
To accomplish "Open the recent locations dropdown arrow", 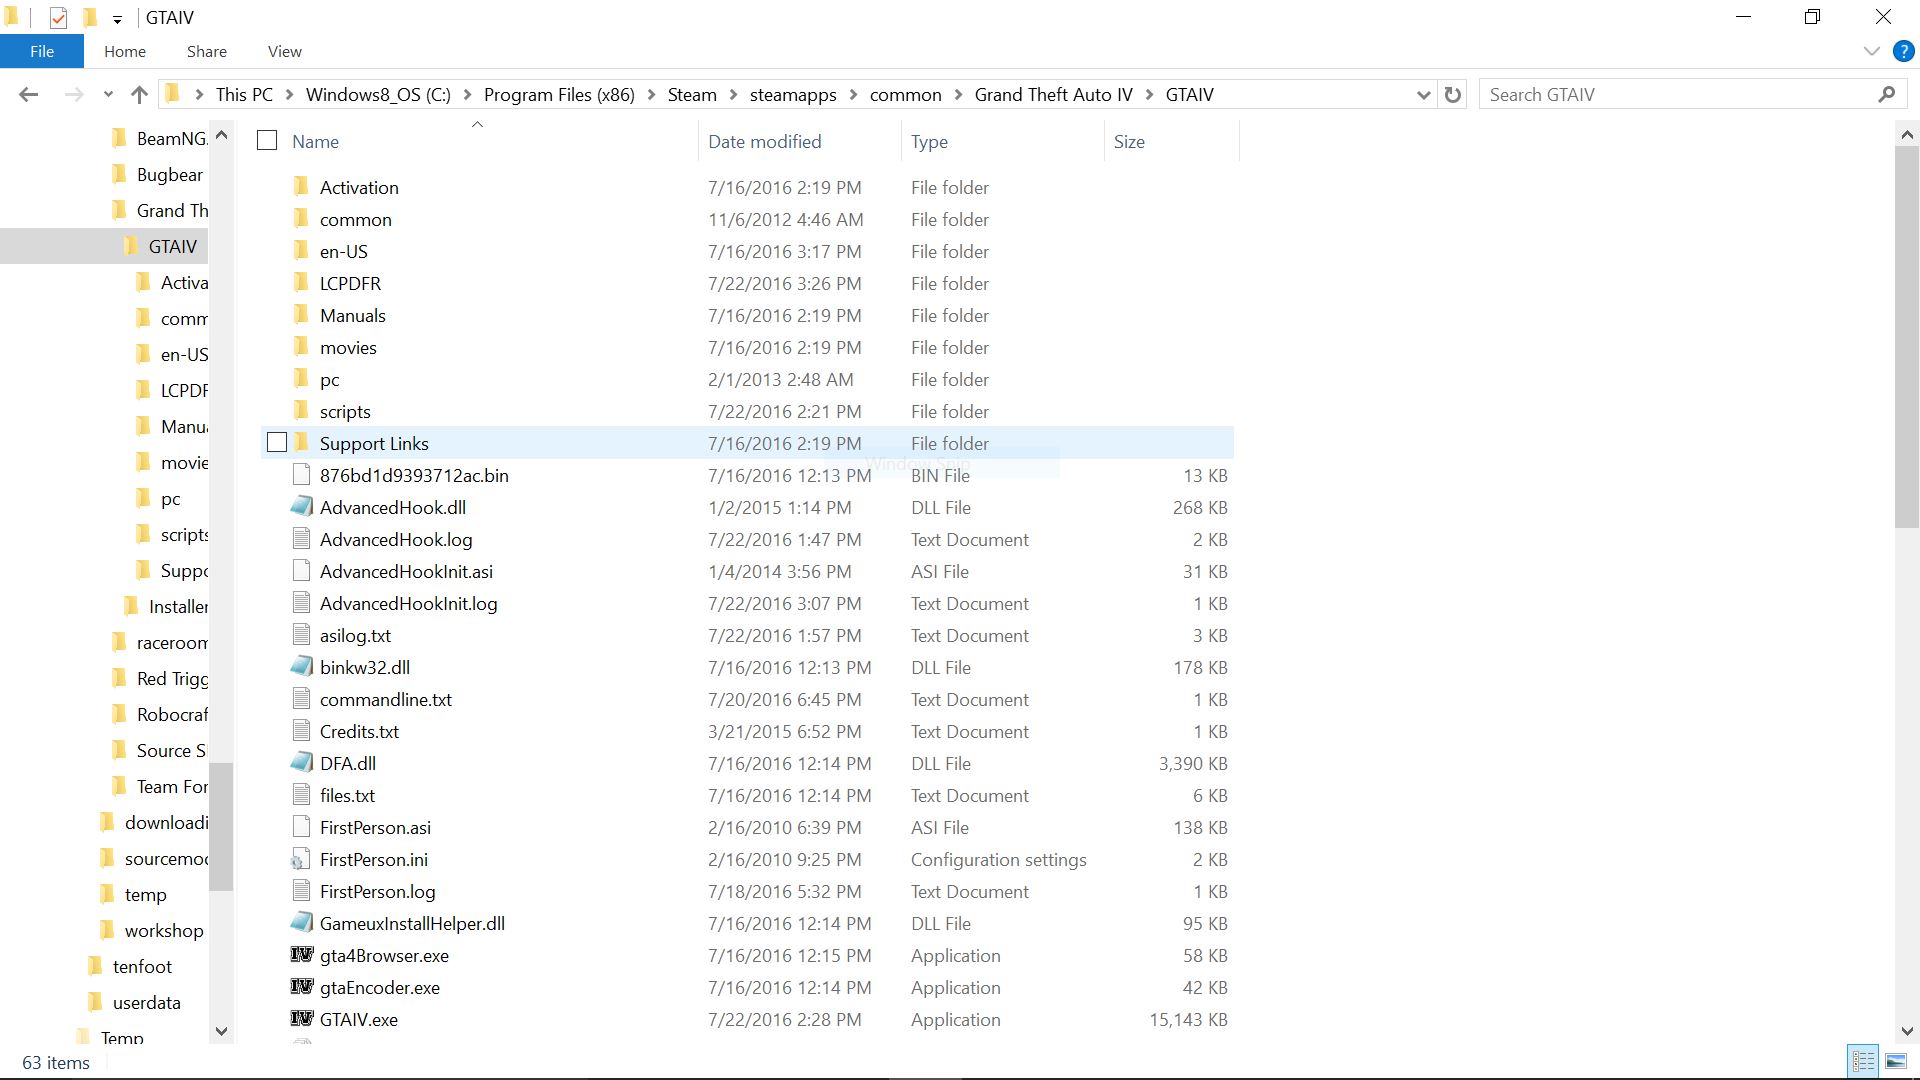I will coord(108,95).
